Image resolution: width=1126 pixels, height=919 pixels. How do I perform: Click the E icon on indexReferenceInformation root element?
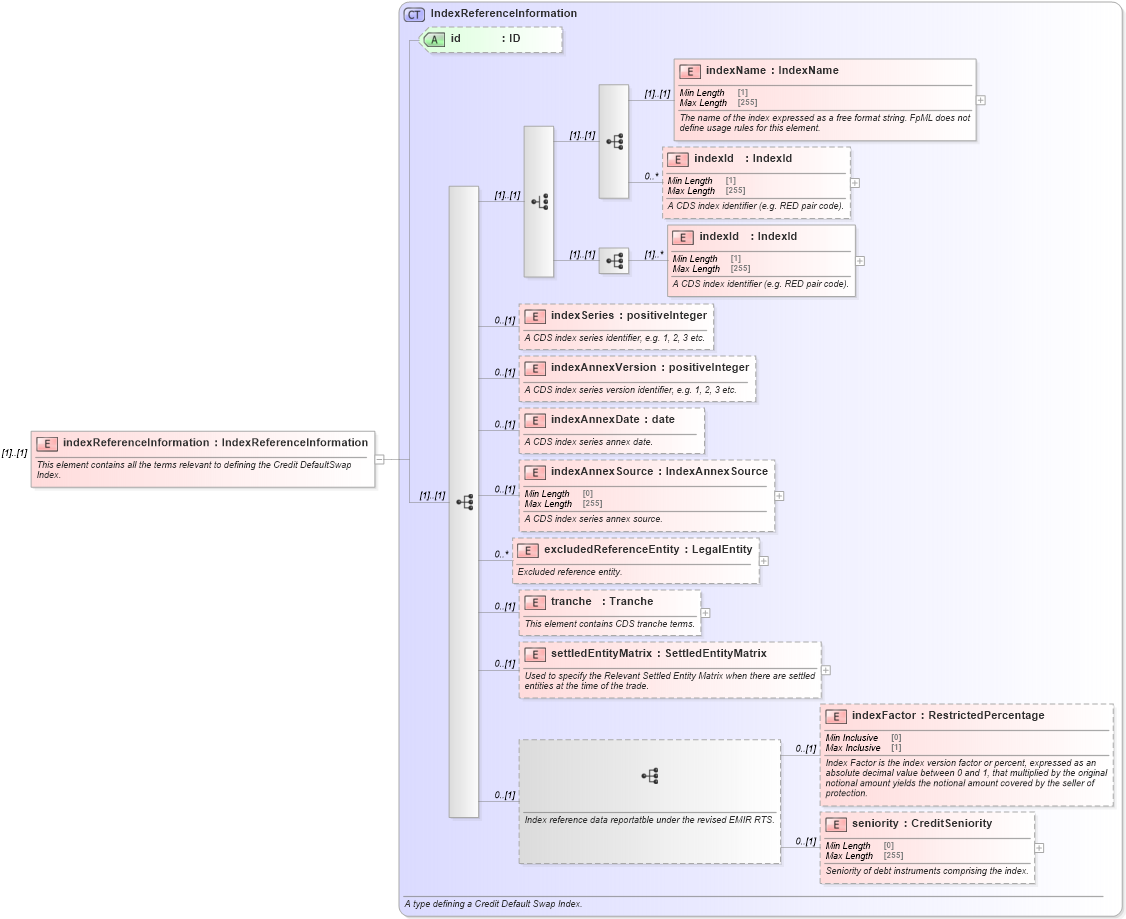pyautogui.click(x=45, y=442)
